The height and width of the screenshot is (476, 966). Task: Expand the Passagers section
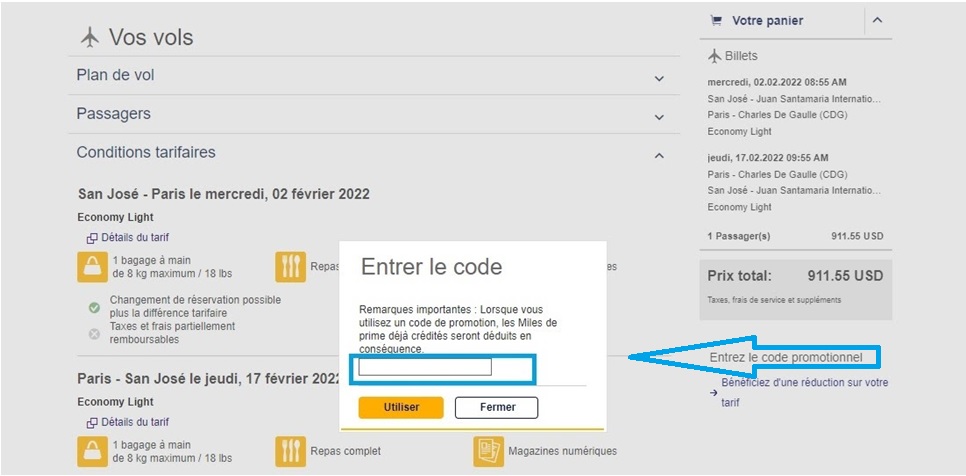pos(658,117)
